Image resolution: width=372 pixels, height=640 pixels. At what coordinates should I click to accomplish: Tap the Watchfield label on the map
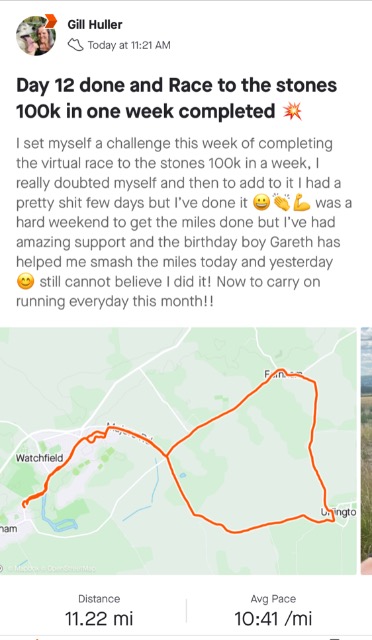click(x=40, y=458)
